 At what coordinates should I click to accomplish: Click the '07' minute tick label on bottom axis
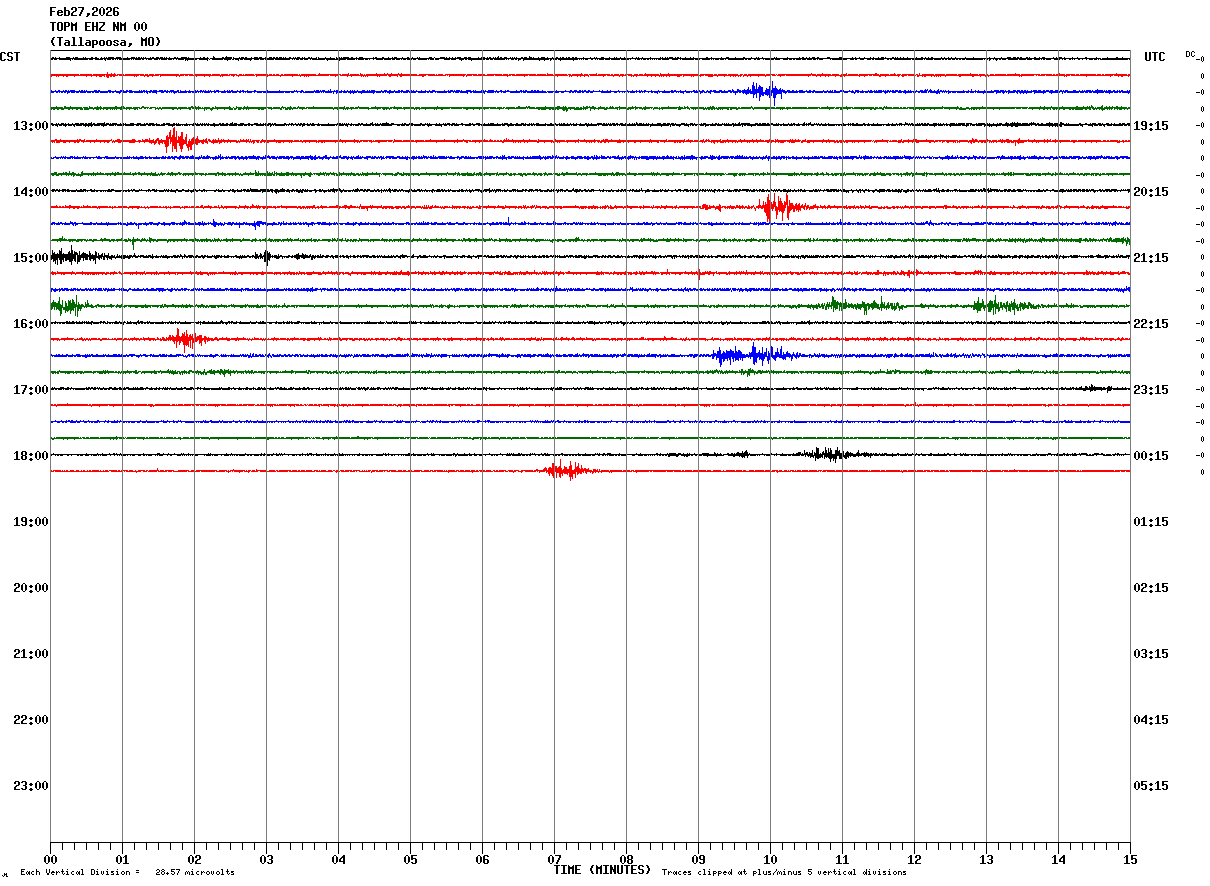tap(554, 859)
